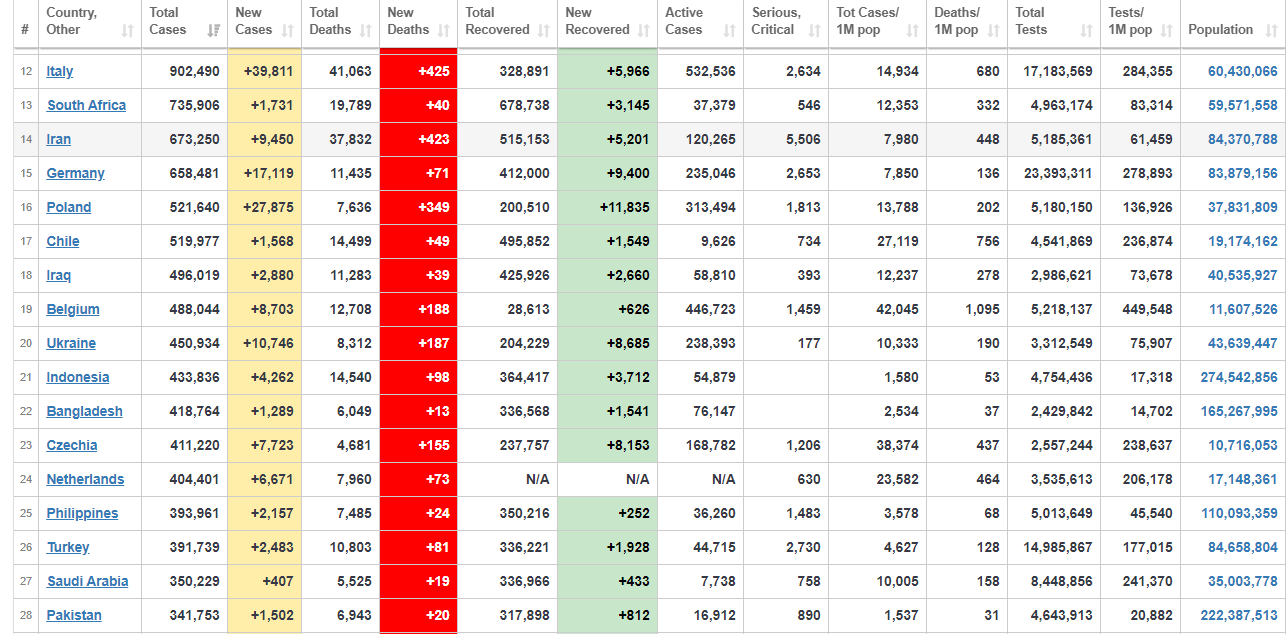Select Belgium's deaths per million 1,095
Screen dimensions: 1286x634
tap(966, 309)
